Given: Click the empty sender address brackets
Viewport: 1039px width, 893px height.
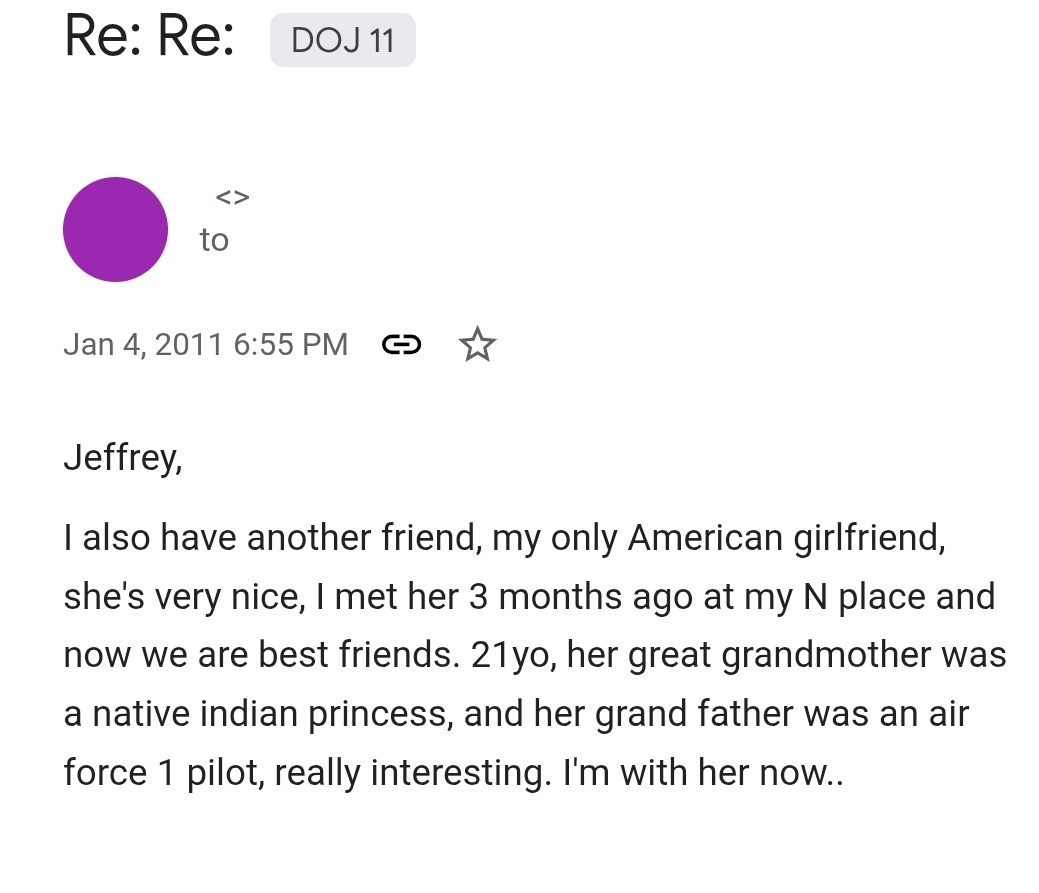Looking at the screenshot, I should [x=232, y=197].
